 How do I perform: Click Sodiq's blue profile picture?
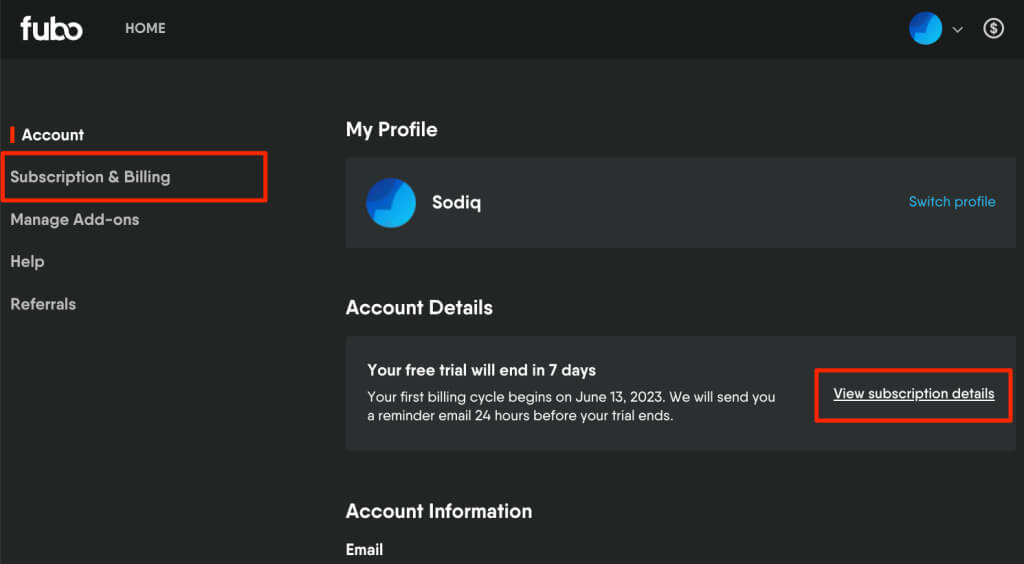391,202
